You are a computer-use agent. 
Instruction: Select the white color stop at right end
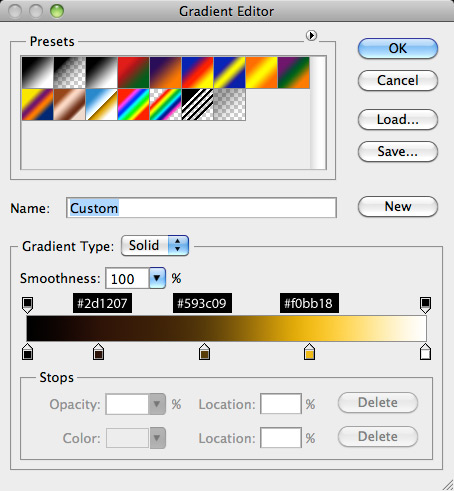[425, 352]
